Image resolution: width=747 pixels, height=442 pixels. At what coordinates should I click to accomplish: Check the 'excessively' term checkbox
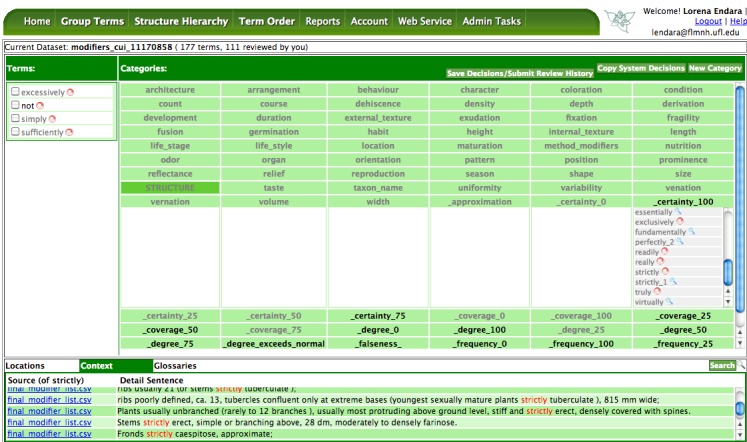14,92
